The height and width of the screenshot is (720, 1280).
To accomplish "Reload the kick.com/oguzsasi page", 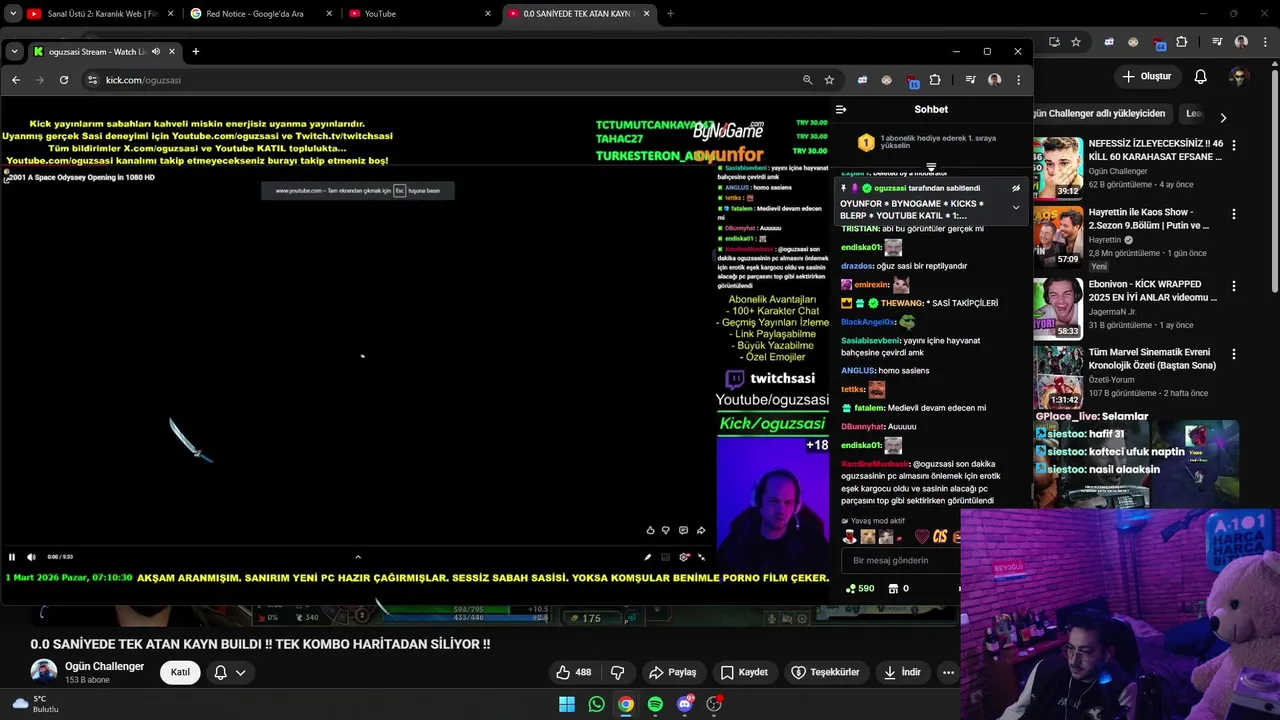I will point(64,80).
